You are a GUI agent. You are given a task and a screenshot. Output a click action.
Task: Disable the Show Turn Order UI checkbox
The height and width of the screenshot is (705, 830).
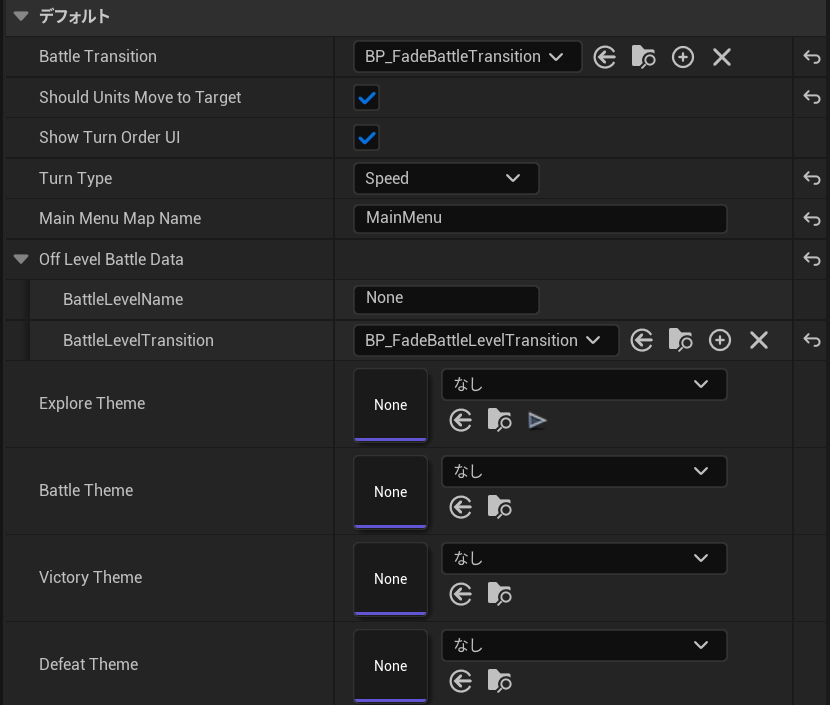(x=367, y=138)
